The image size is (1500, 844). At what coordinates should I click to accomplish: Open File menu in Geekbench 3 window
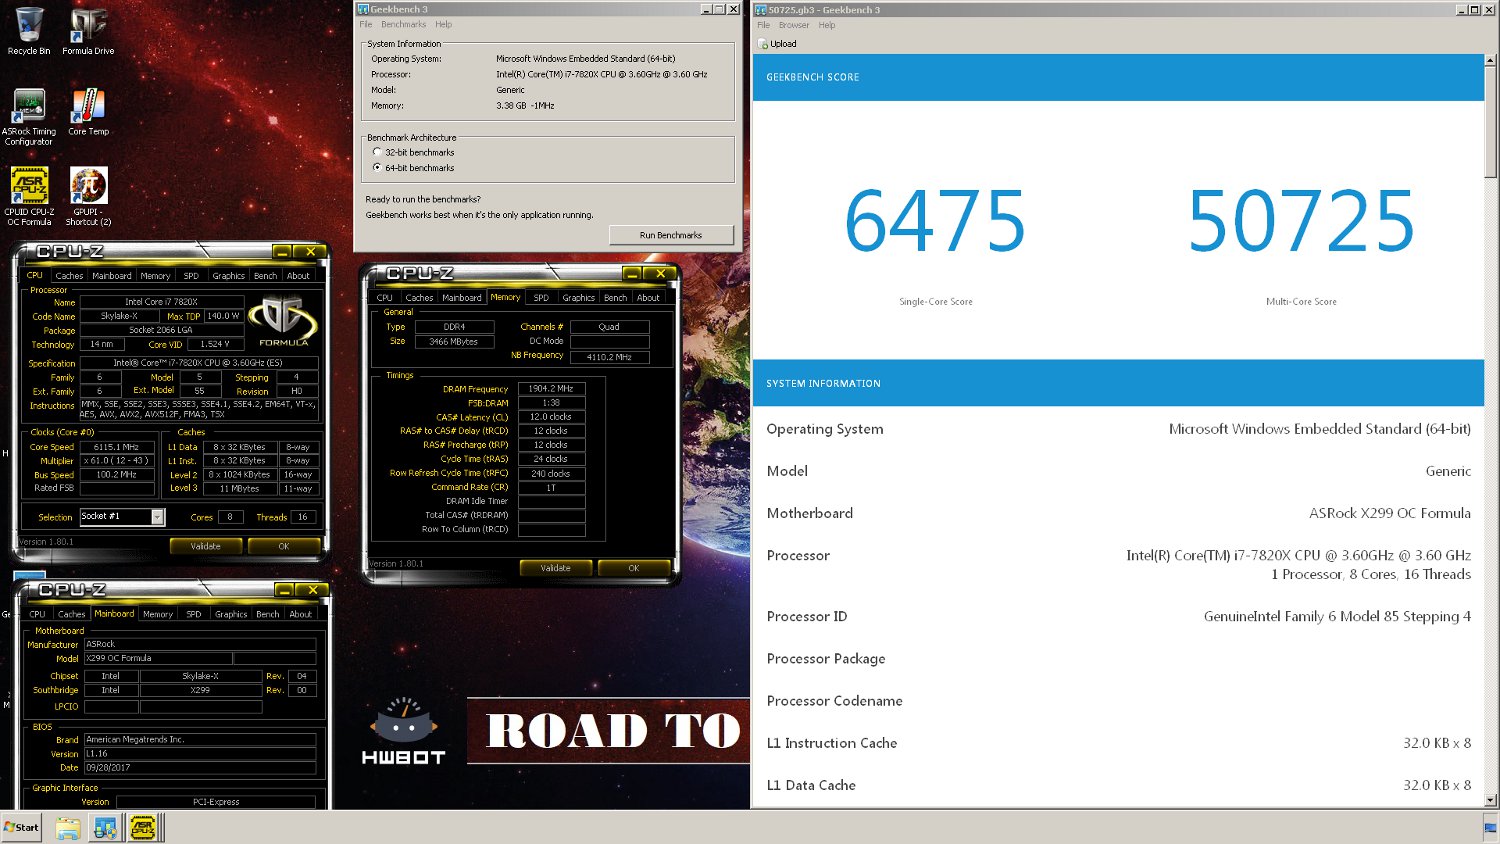pos(366,24)
